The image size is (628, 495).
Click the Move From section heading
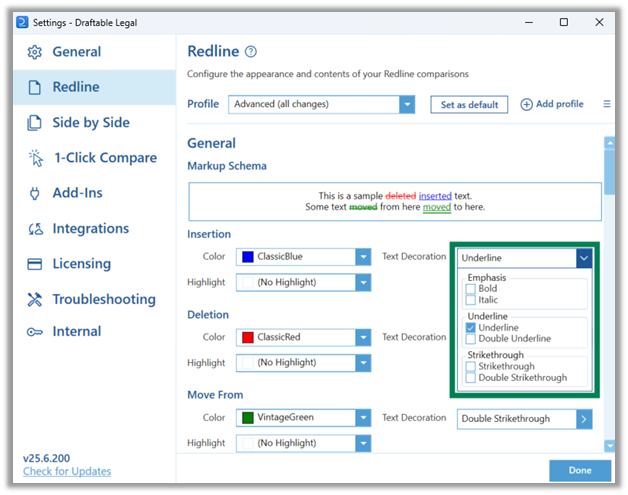215,395
